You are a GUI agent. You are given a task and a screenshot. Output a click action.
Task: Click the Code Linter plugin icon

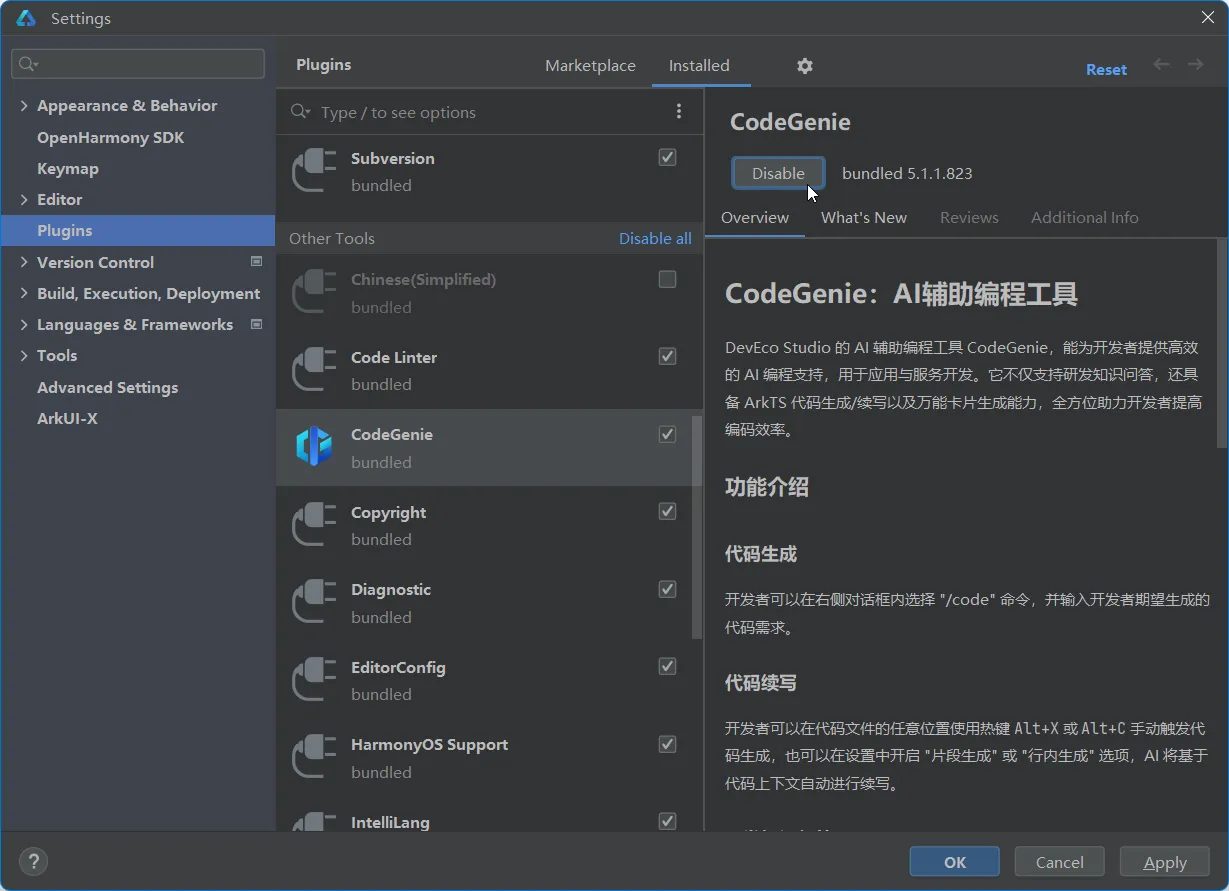pos(313,370)
